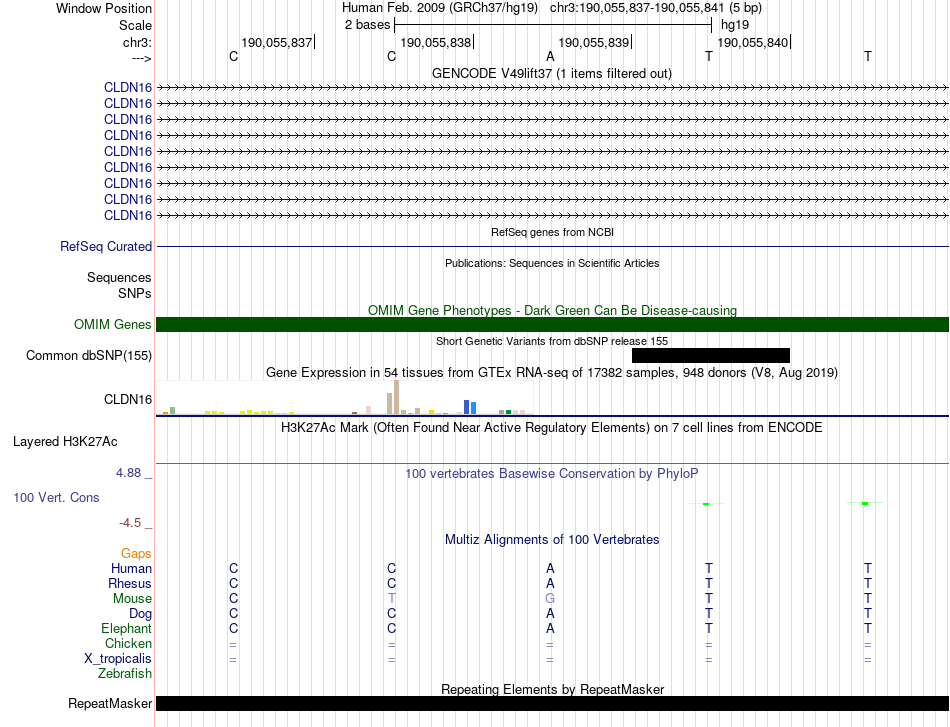
Task: Select the black dbSNP variant item
Action: point(711,356)
